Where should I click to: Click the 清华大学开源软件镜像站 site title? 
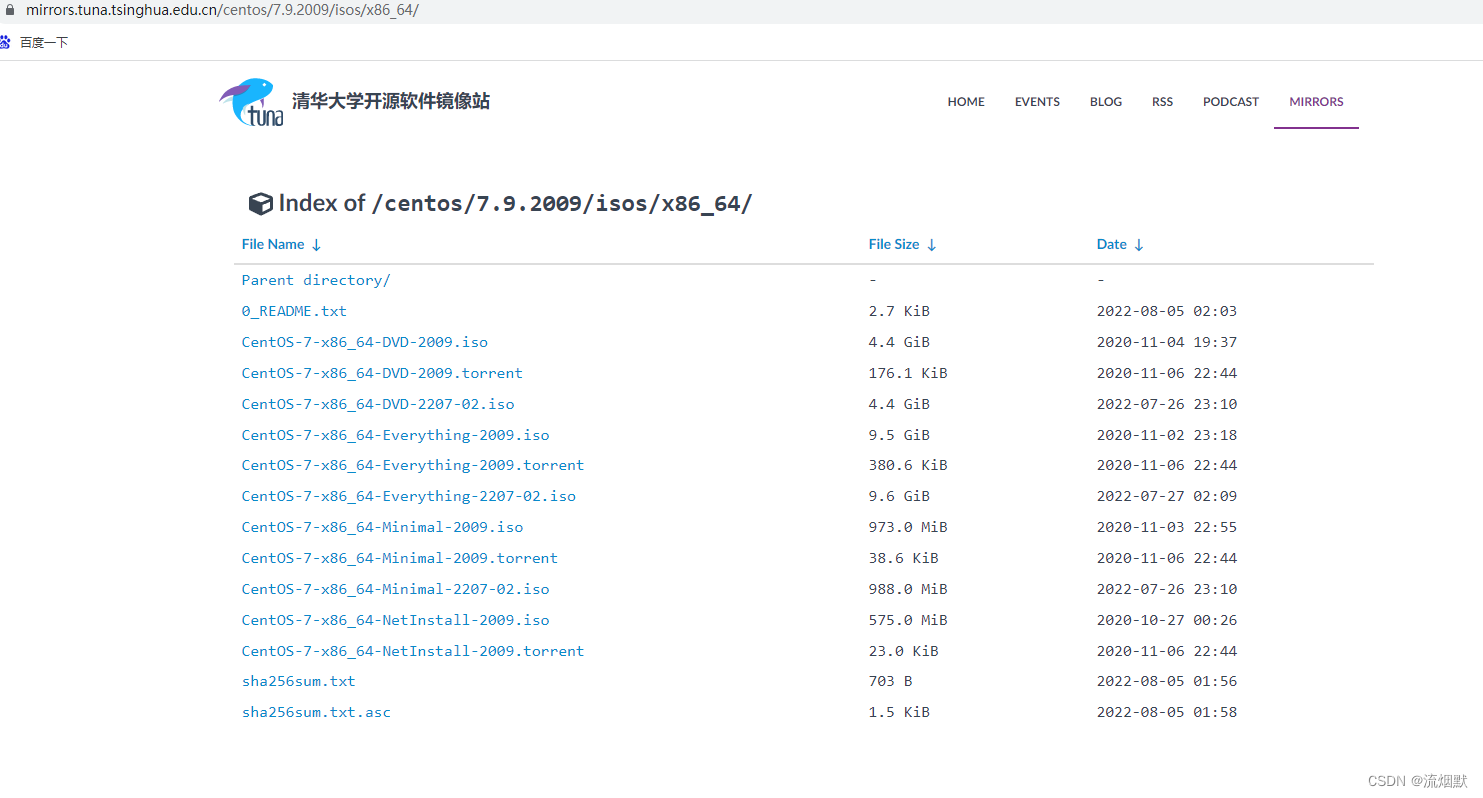[x=391, y=101]
